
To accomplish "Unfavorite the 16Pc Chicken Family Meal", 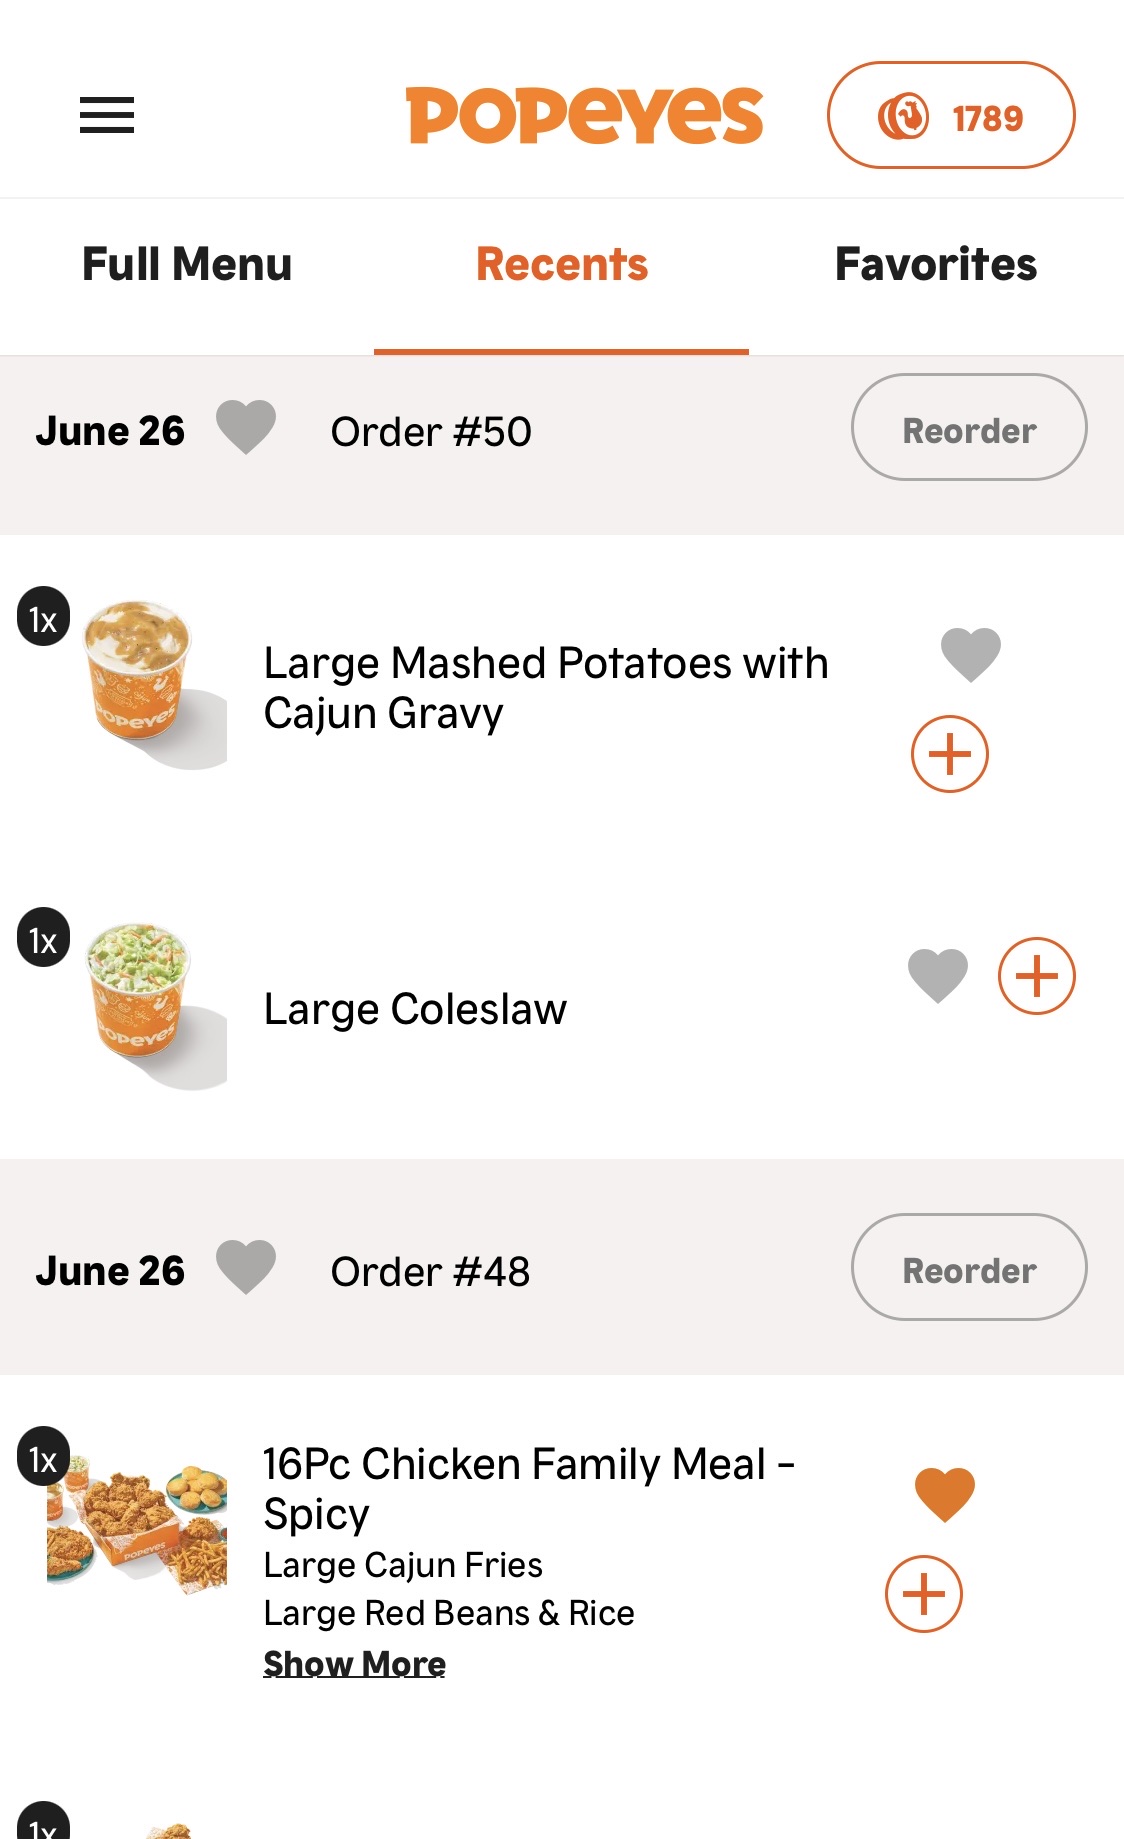I will pyautogui.click(x=944, y=1494).
